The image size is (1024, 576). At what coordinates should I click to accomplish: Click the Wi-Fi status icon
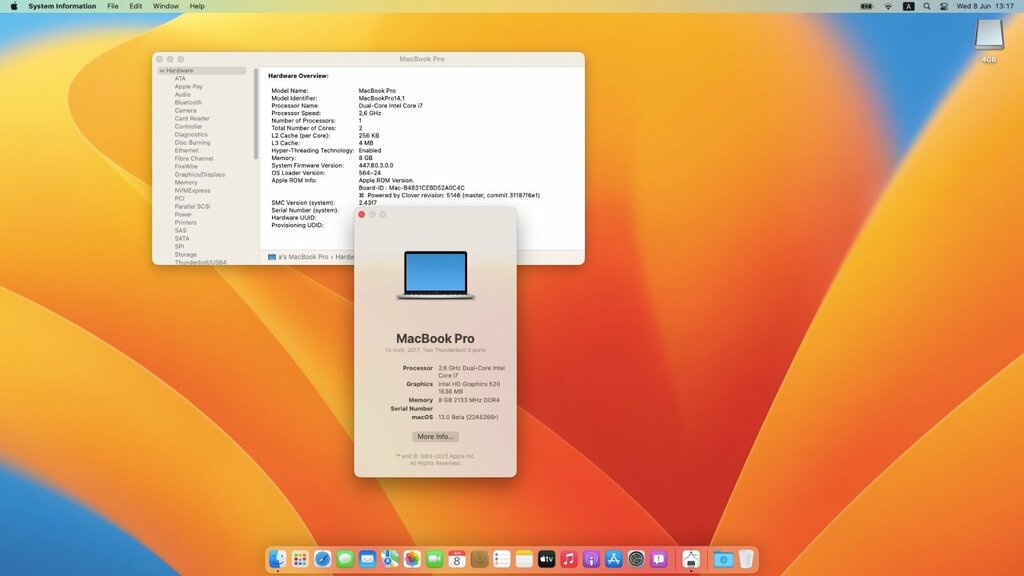[x=888, y=6]
